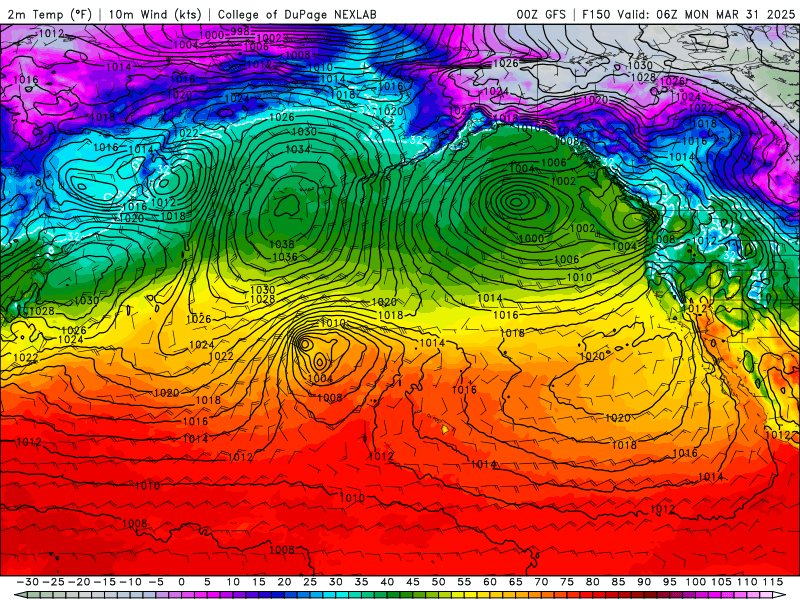Click the 70 degree scale label
Screen dimensions: 800x600
(x=541, y=582)
